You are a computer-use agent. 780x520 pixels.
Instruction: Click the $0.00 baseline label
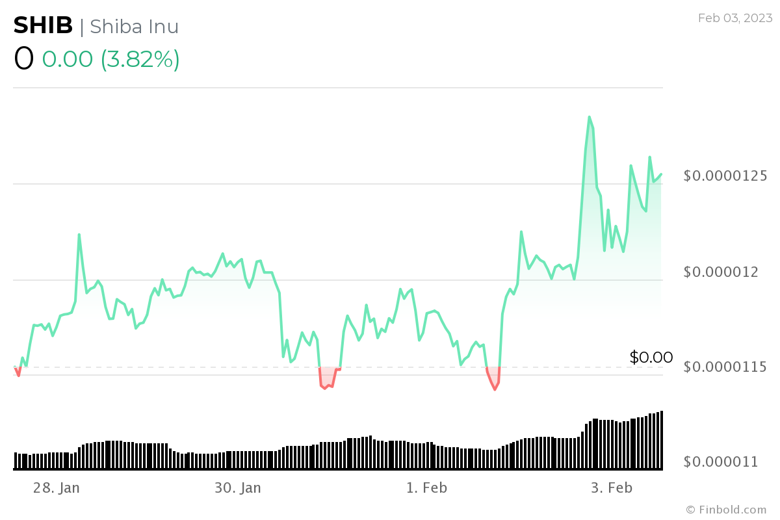point(651,357)
